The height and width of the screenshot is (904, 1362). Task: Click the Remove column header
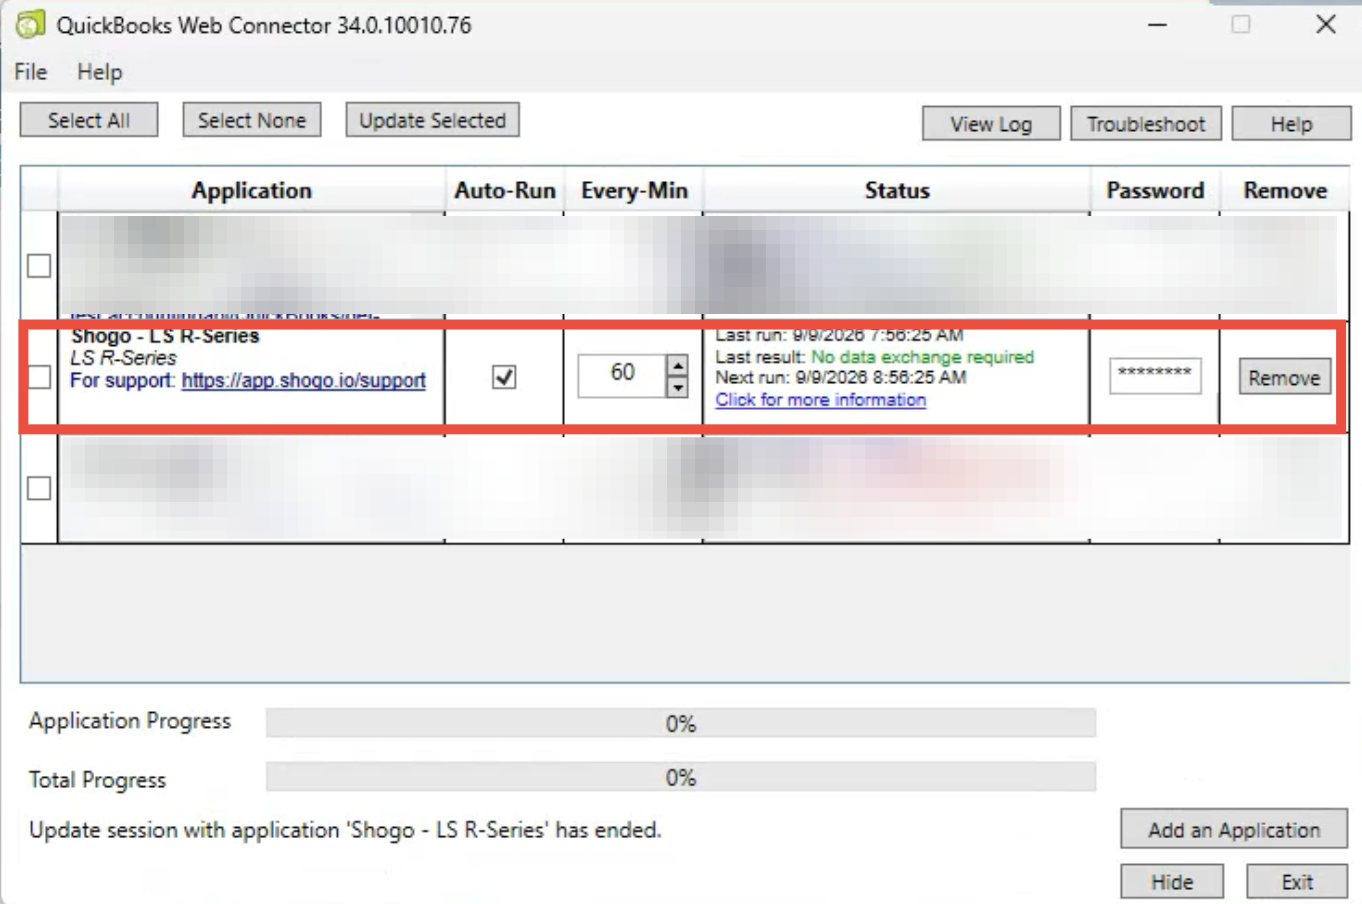(x=1285, y=190)
